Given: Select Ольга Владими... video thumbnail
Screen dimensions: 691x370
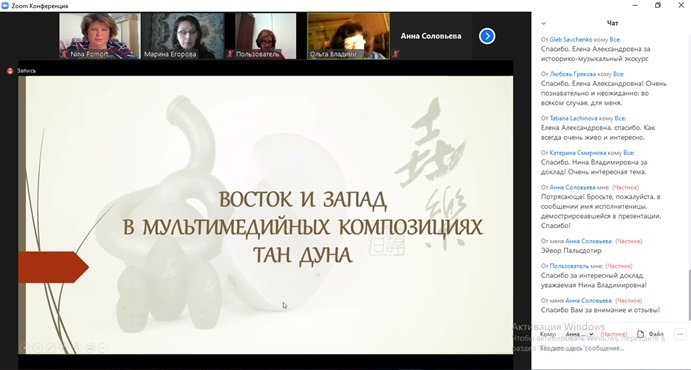Looking at the screenshot, I should pyautogui.click(x=348, y=36).
